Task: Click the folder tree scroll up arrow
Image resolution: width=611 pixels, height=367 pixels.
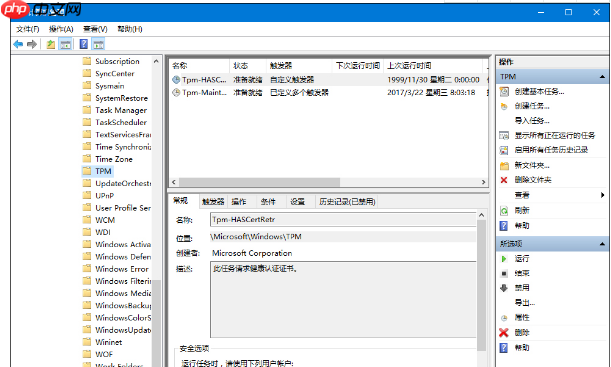Action: [156, 61]
